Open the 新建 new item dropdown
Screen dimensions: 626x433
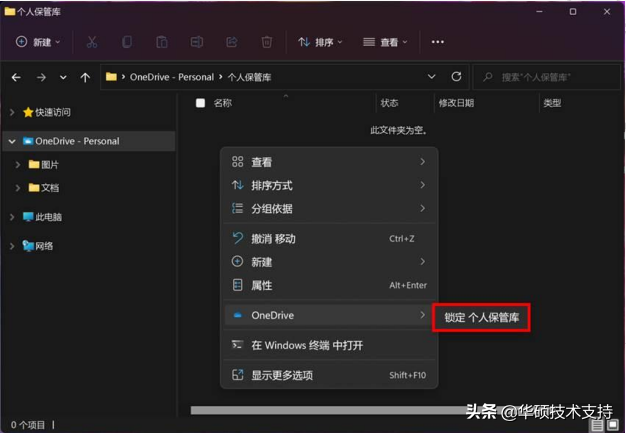point(38,42)
